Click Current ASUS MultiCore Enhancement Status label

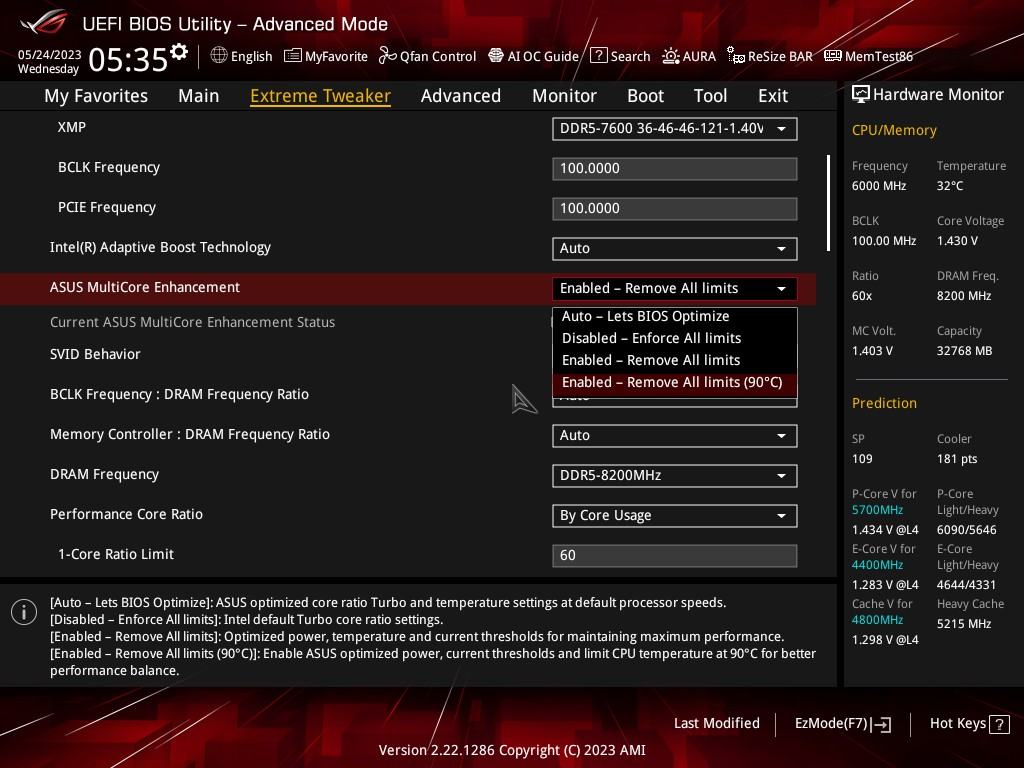193,322
